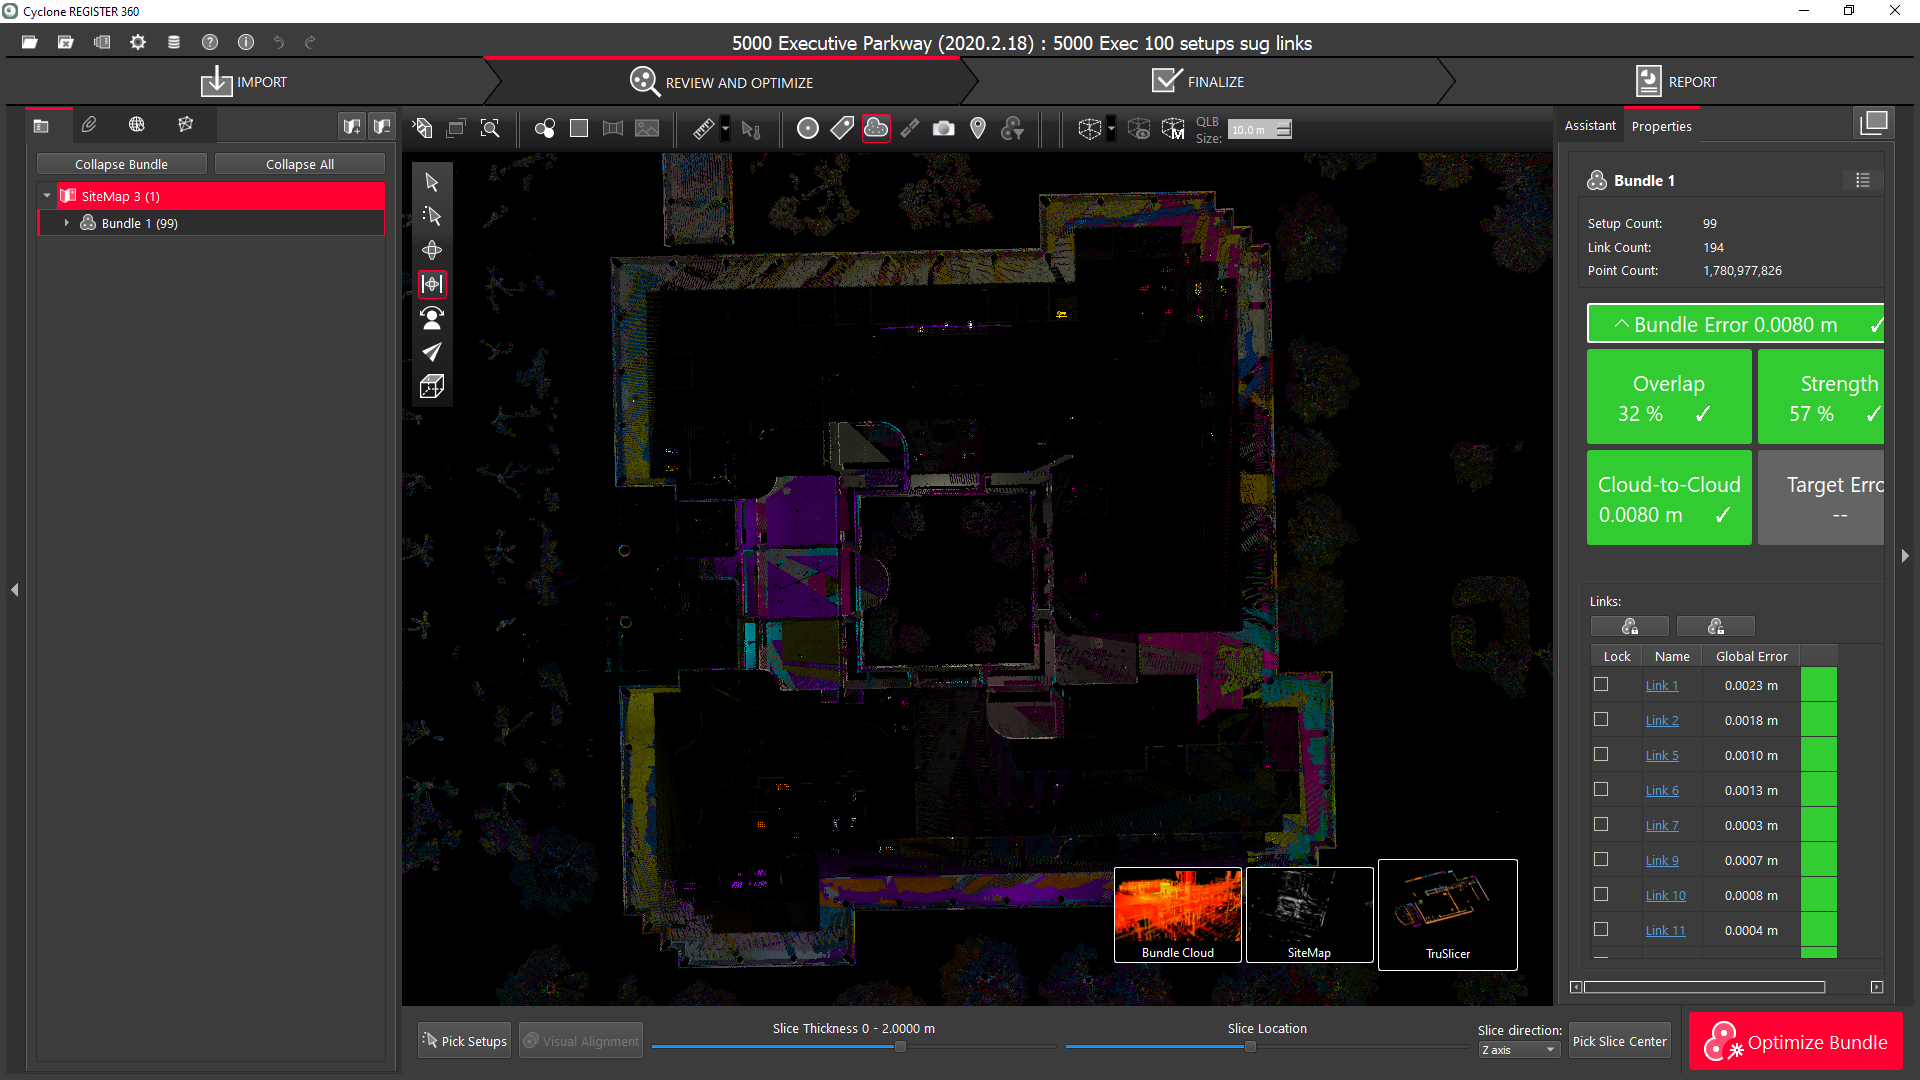The image size is (1920, 1080).
Task: Open the settings gear icon
Action: click(138, 42)
